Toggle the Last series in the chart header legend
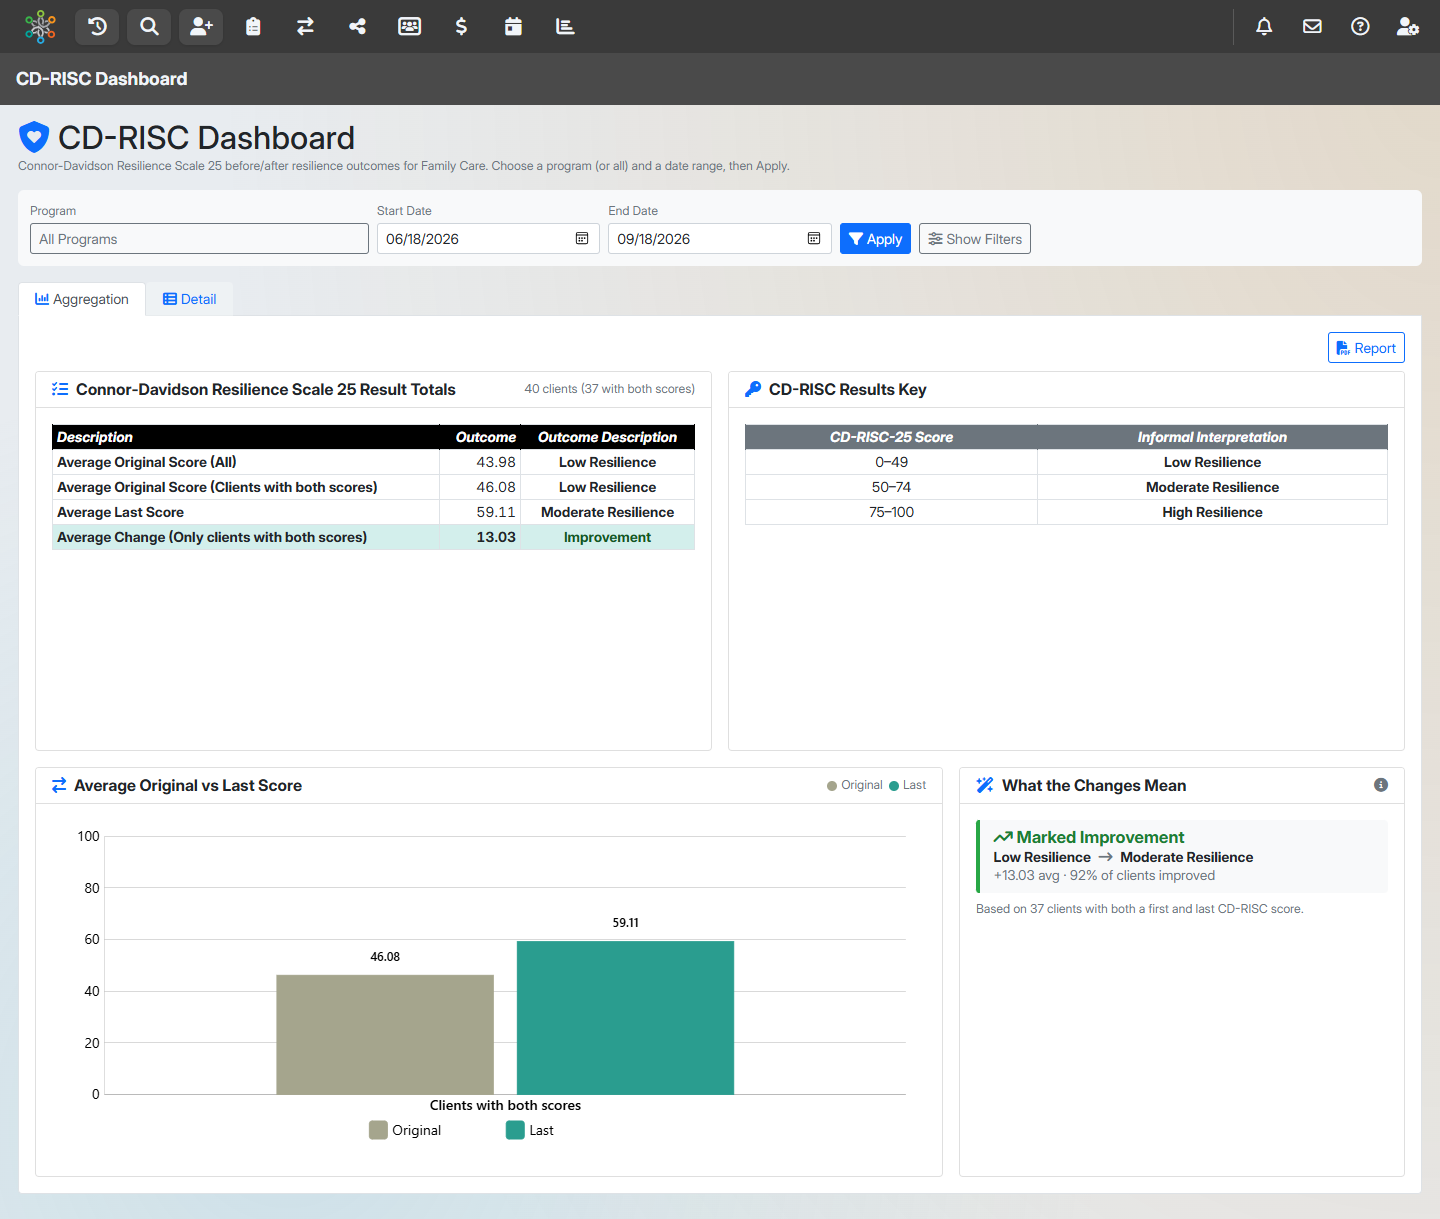1440x1219 pixels. pos(908,785)
